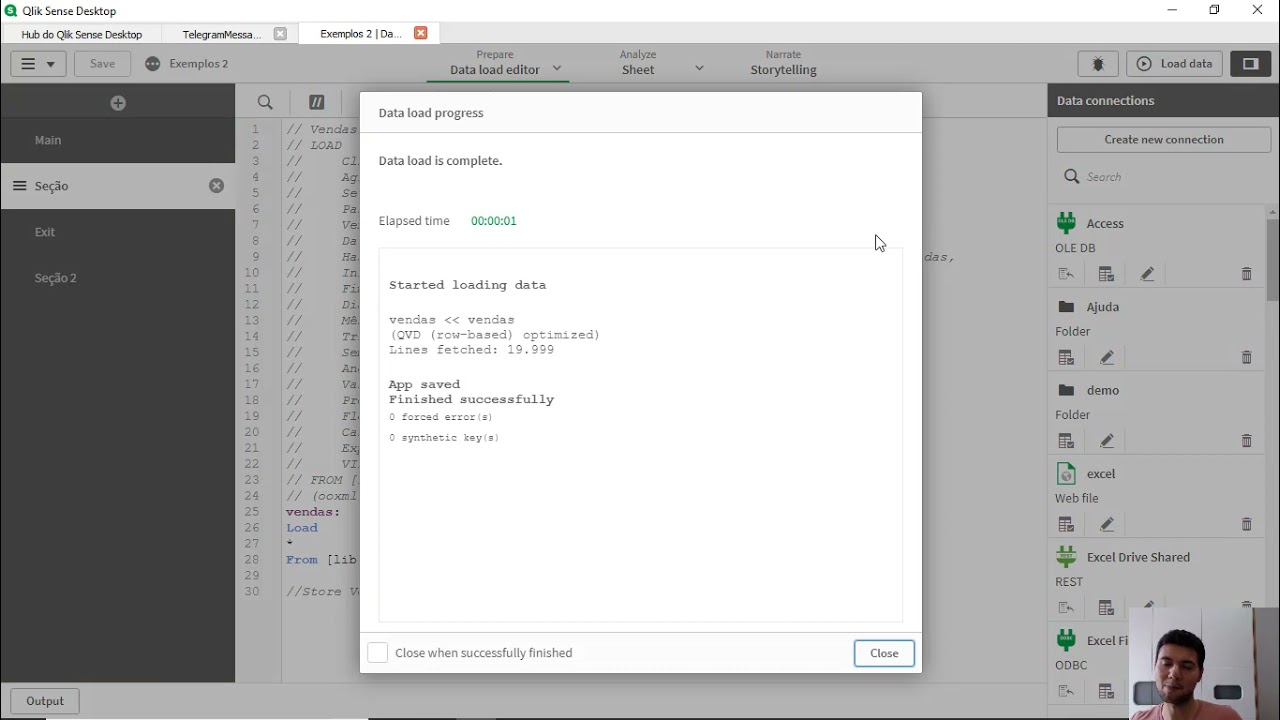Viewport: 1280px width, 720px height.
Task: Click the data connections scrollbar
Action: pos(1272,260)
